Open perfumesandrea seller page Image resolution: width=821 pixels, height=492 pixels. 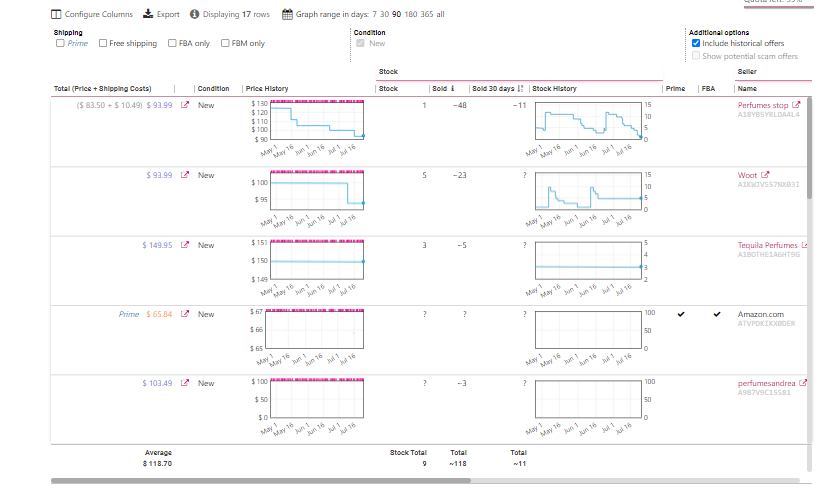(766, 383)
